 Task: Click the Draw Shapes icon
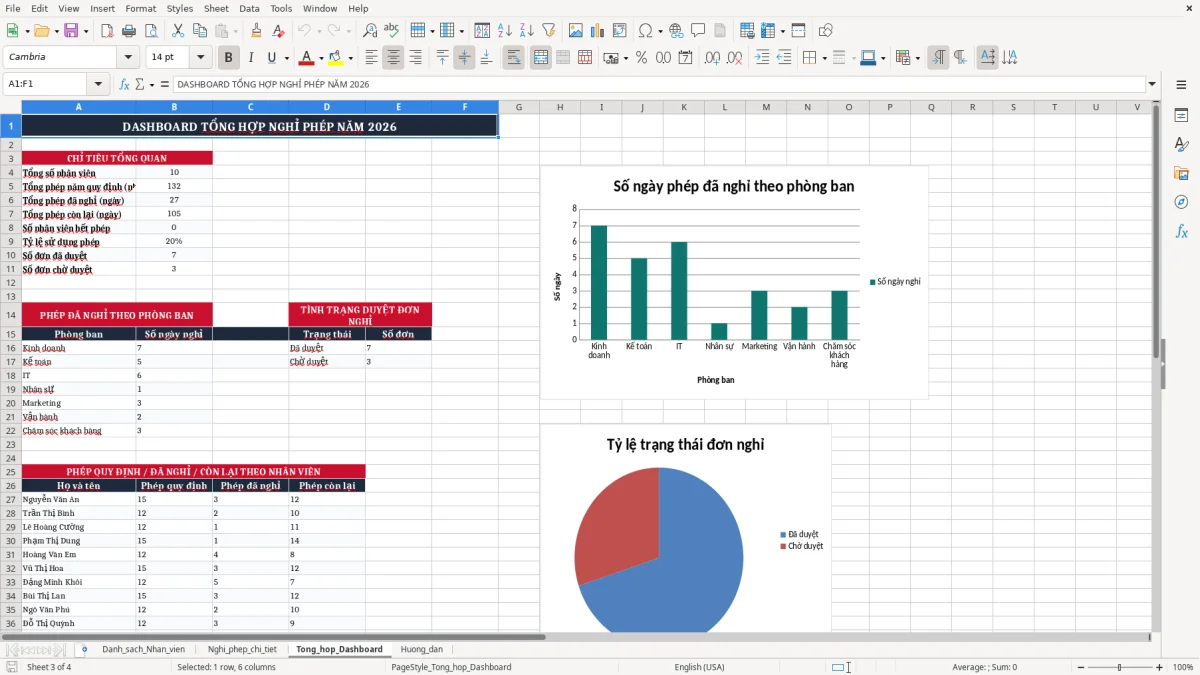(825, 31)
